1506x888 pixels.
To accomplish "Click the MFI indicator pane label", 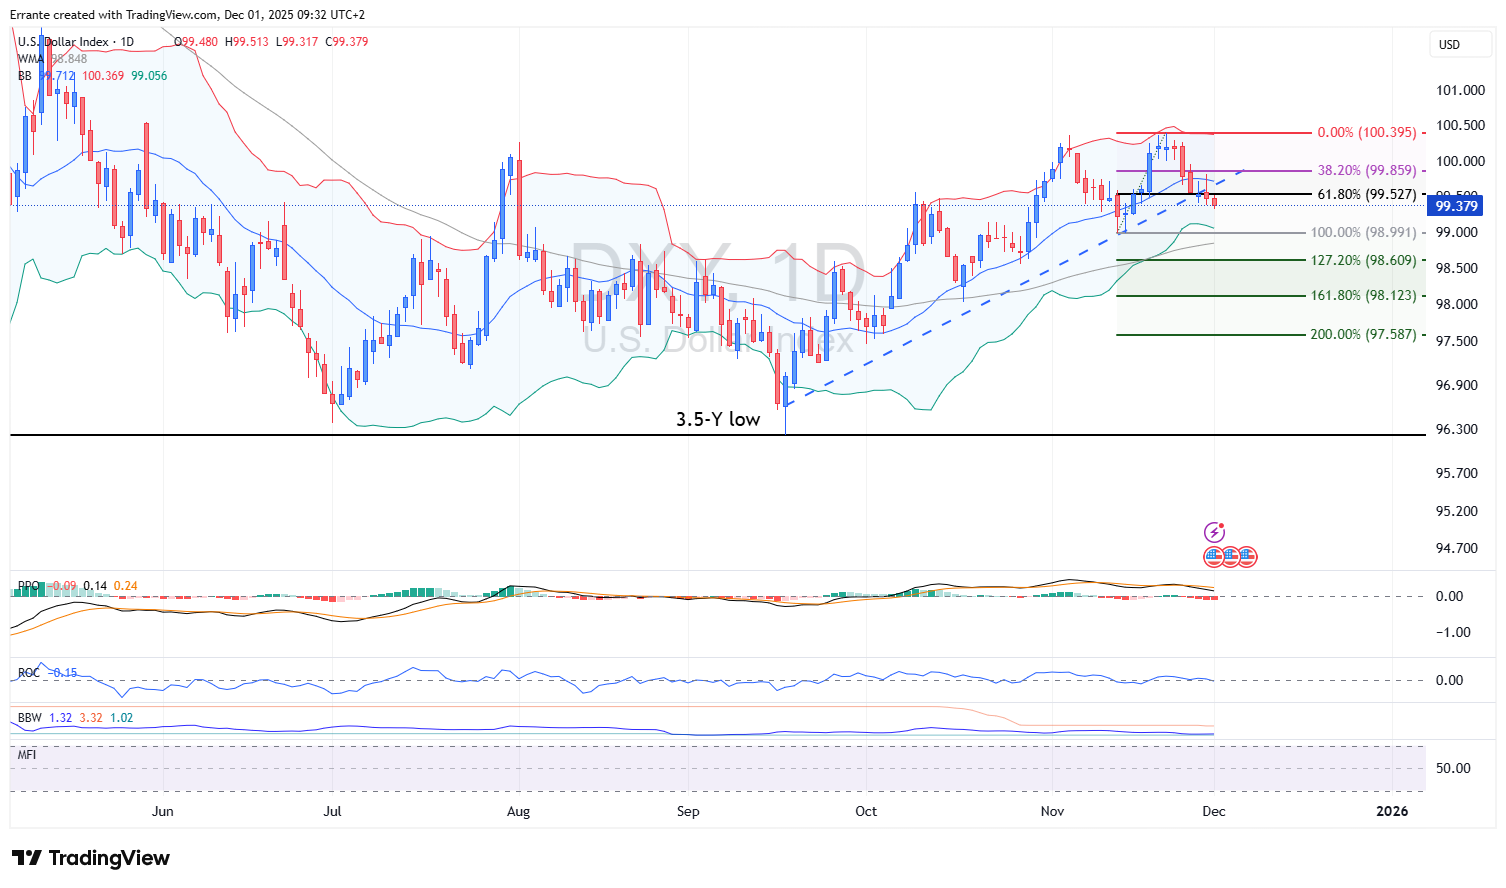I will pos(27,755).
